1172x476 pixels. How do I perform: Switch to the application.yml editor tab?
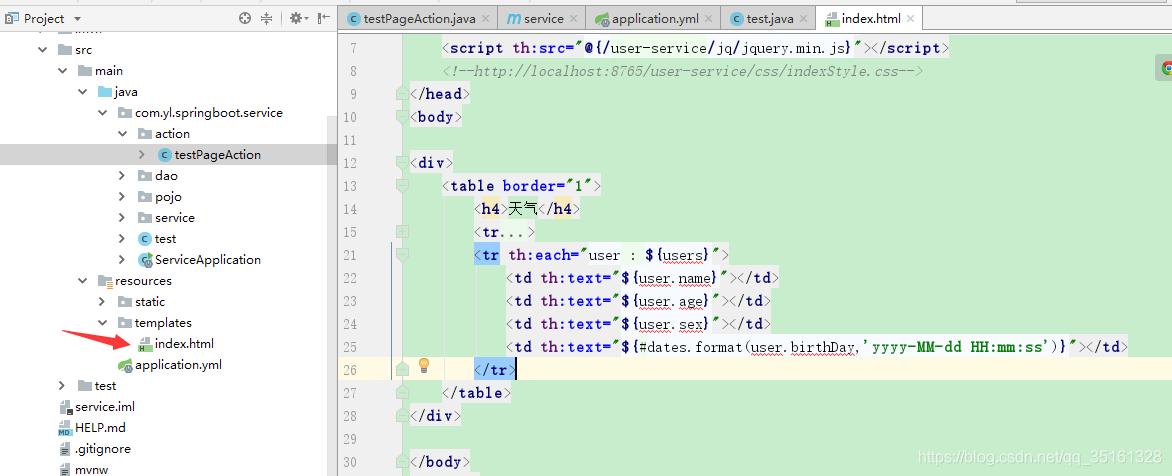(x=654, y=18)
